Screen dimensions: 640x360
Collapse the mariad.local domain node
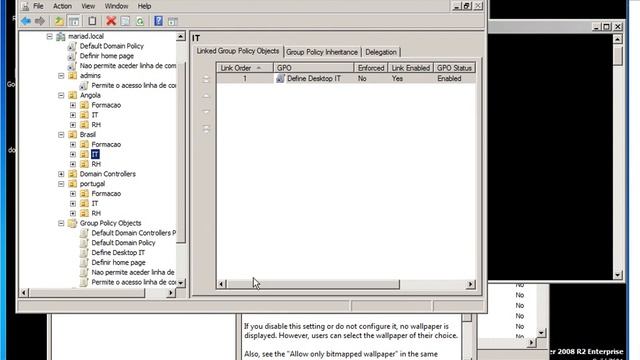coord(49,36)
